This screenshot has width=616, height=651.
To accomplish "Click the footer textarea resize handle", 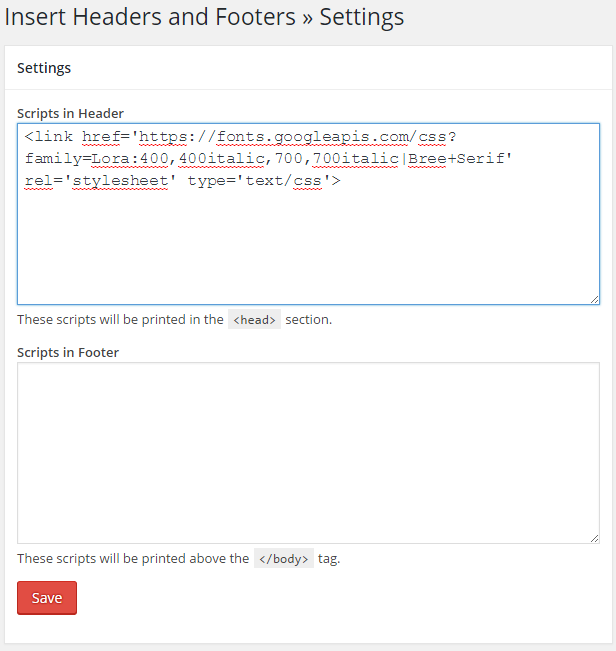I will 594,538.
